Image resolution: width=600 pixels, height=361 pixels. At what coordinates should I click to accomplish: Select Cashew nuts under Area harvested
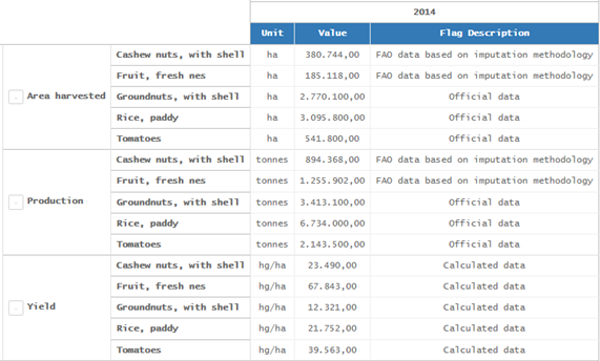pos(180,55)
